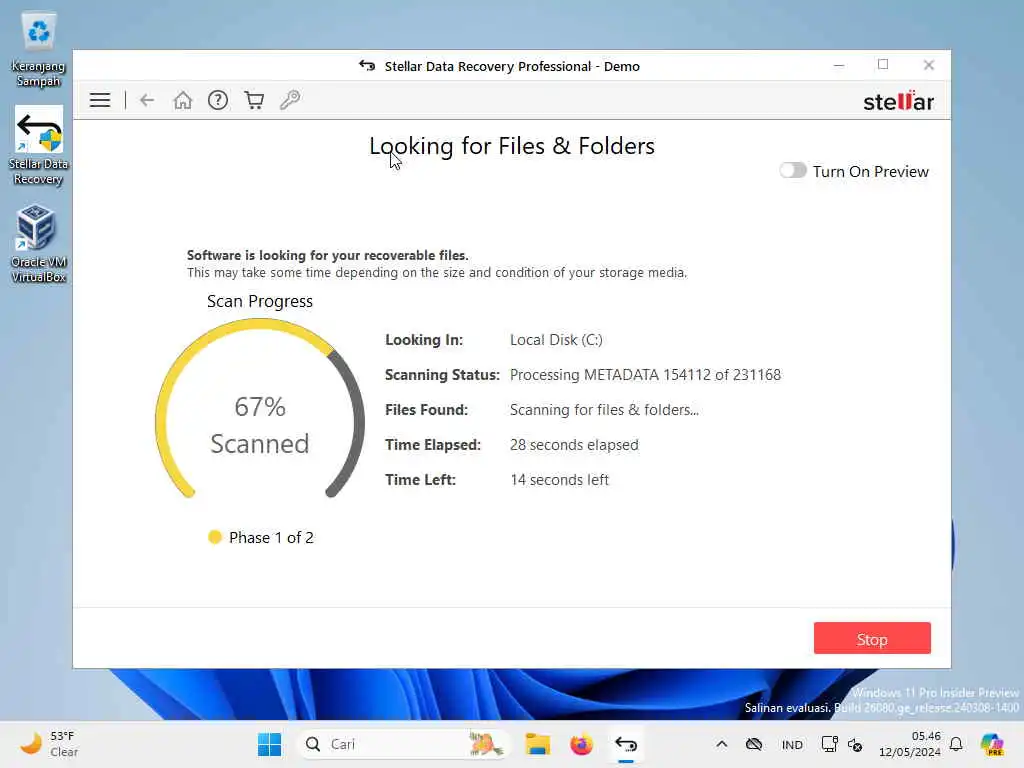The width and height of the screenshot is (1024, 768).
Task: Minimize the Stellar Data Recovery window
Action: 839,65
